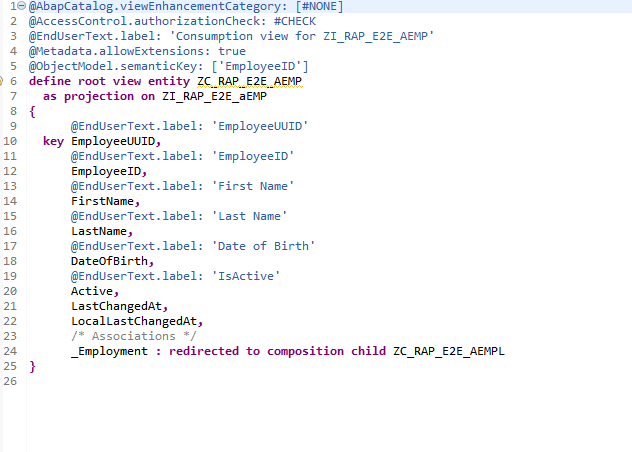Click the 'IsActive' label string
The image size is (632, 452).
246,276
